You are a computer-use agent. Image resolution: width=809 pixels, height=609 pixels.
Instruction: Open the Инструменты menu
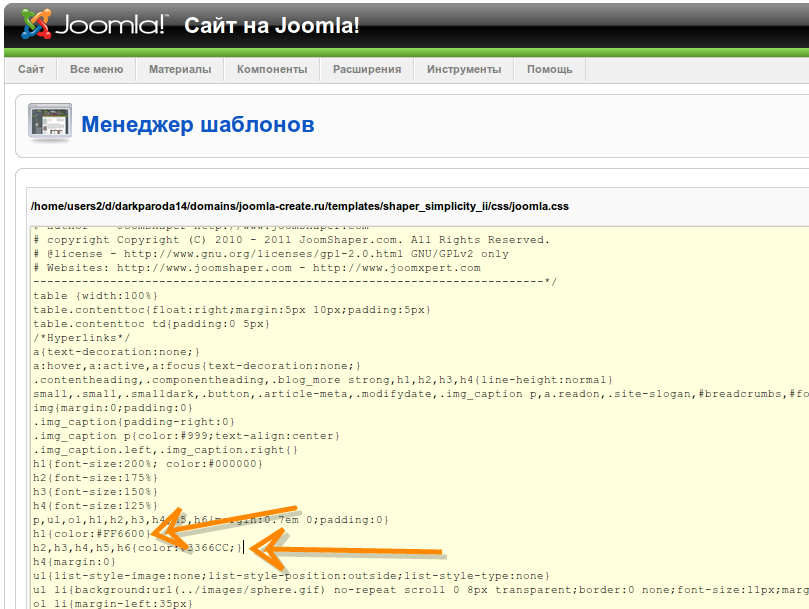pos(463,69)
